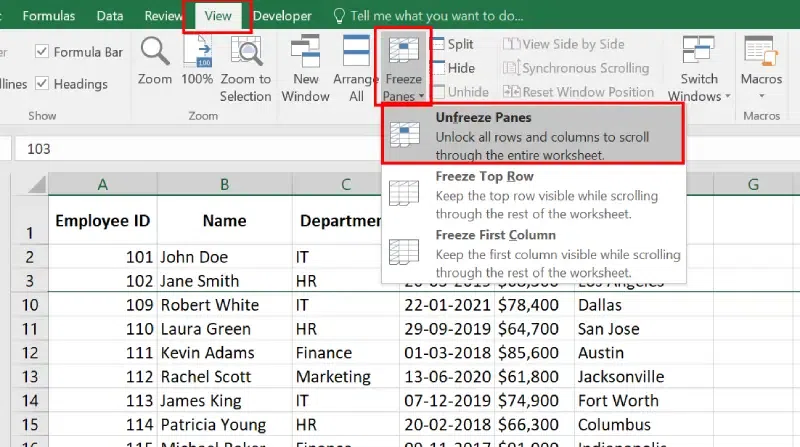Select column B header
Viewport: 800px width, 447px height.
tap(224, 184)
